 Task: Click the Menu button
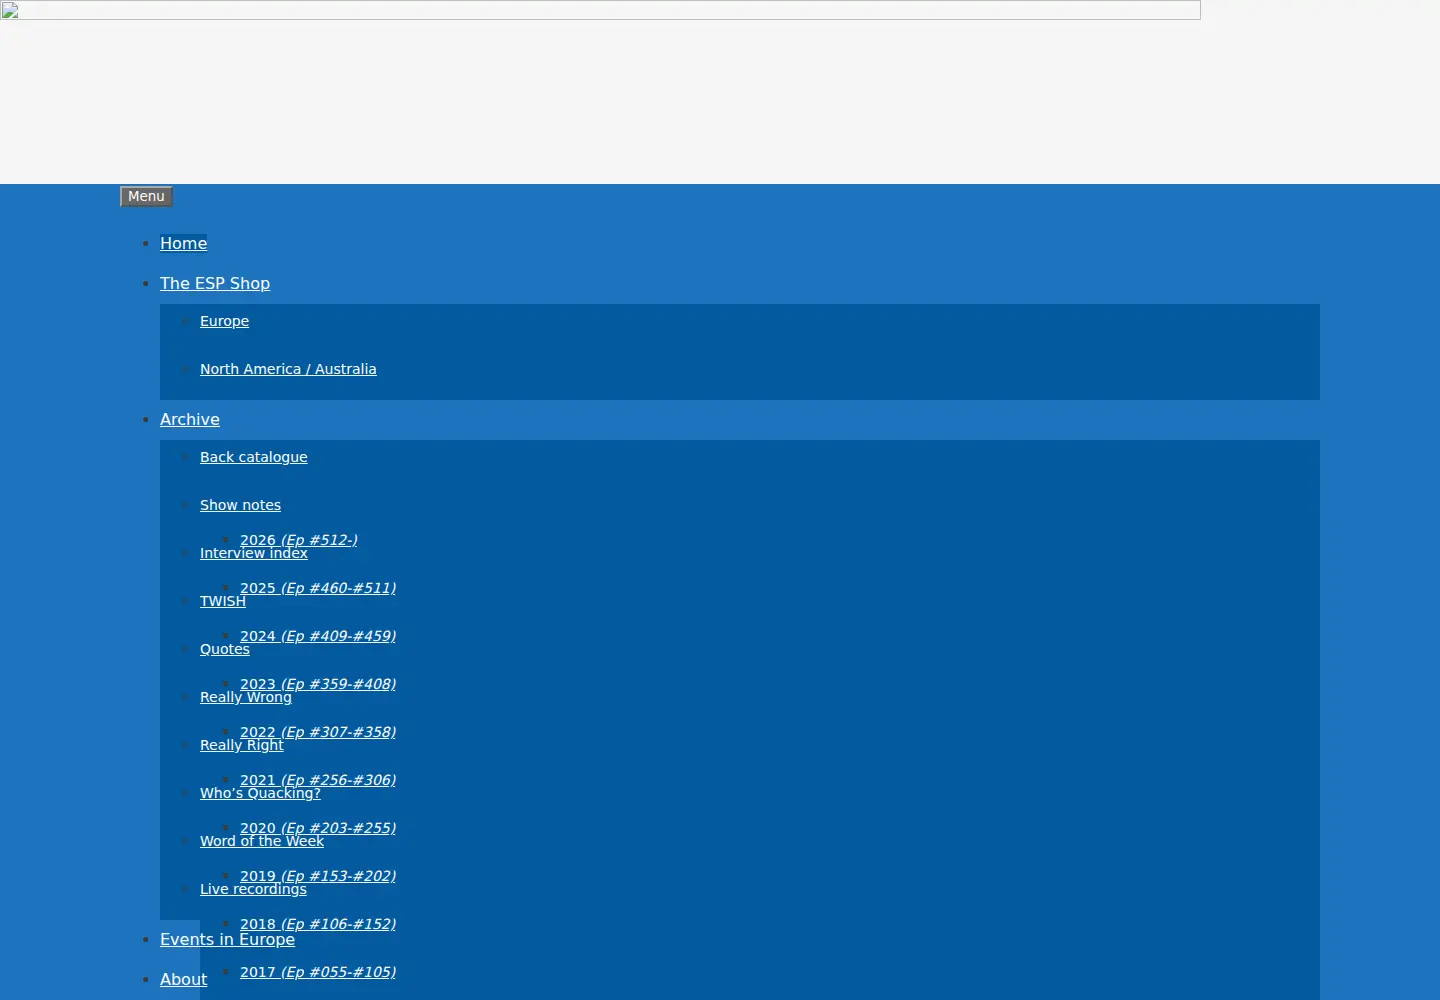coord(146,197)
